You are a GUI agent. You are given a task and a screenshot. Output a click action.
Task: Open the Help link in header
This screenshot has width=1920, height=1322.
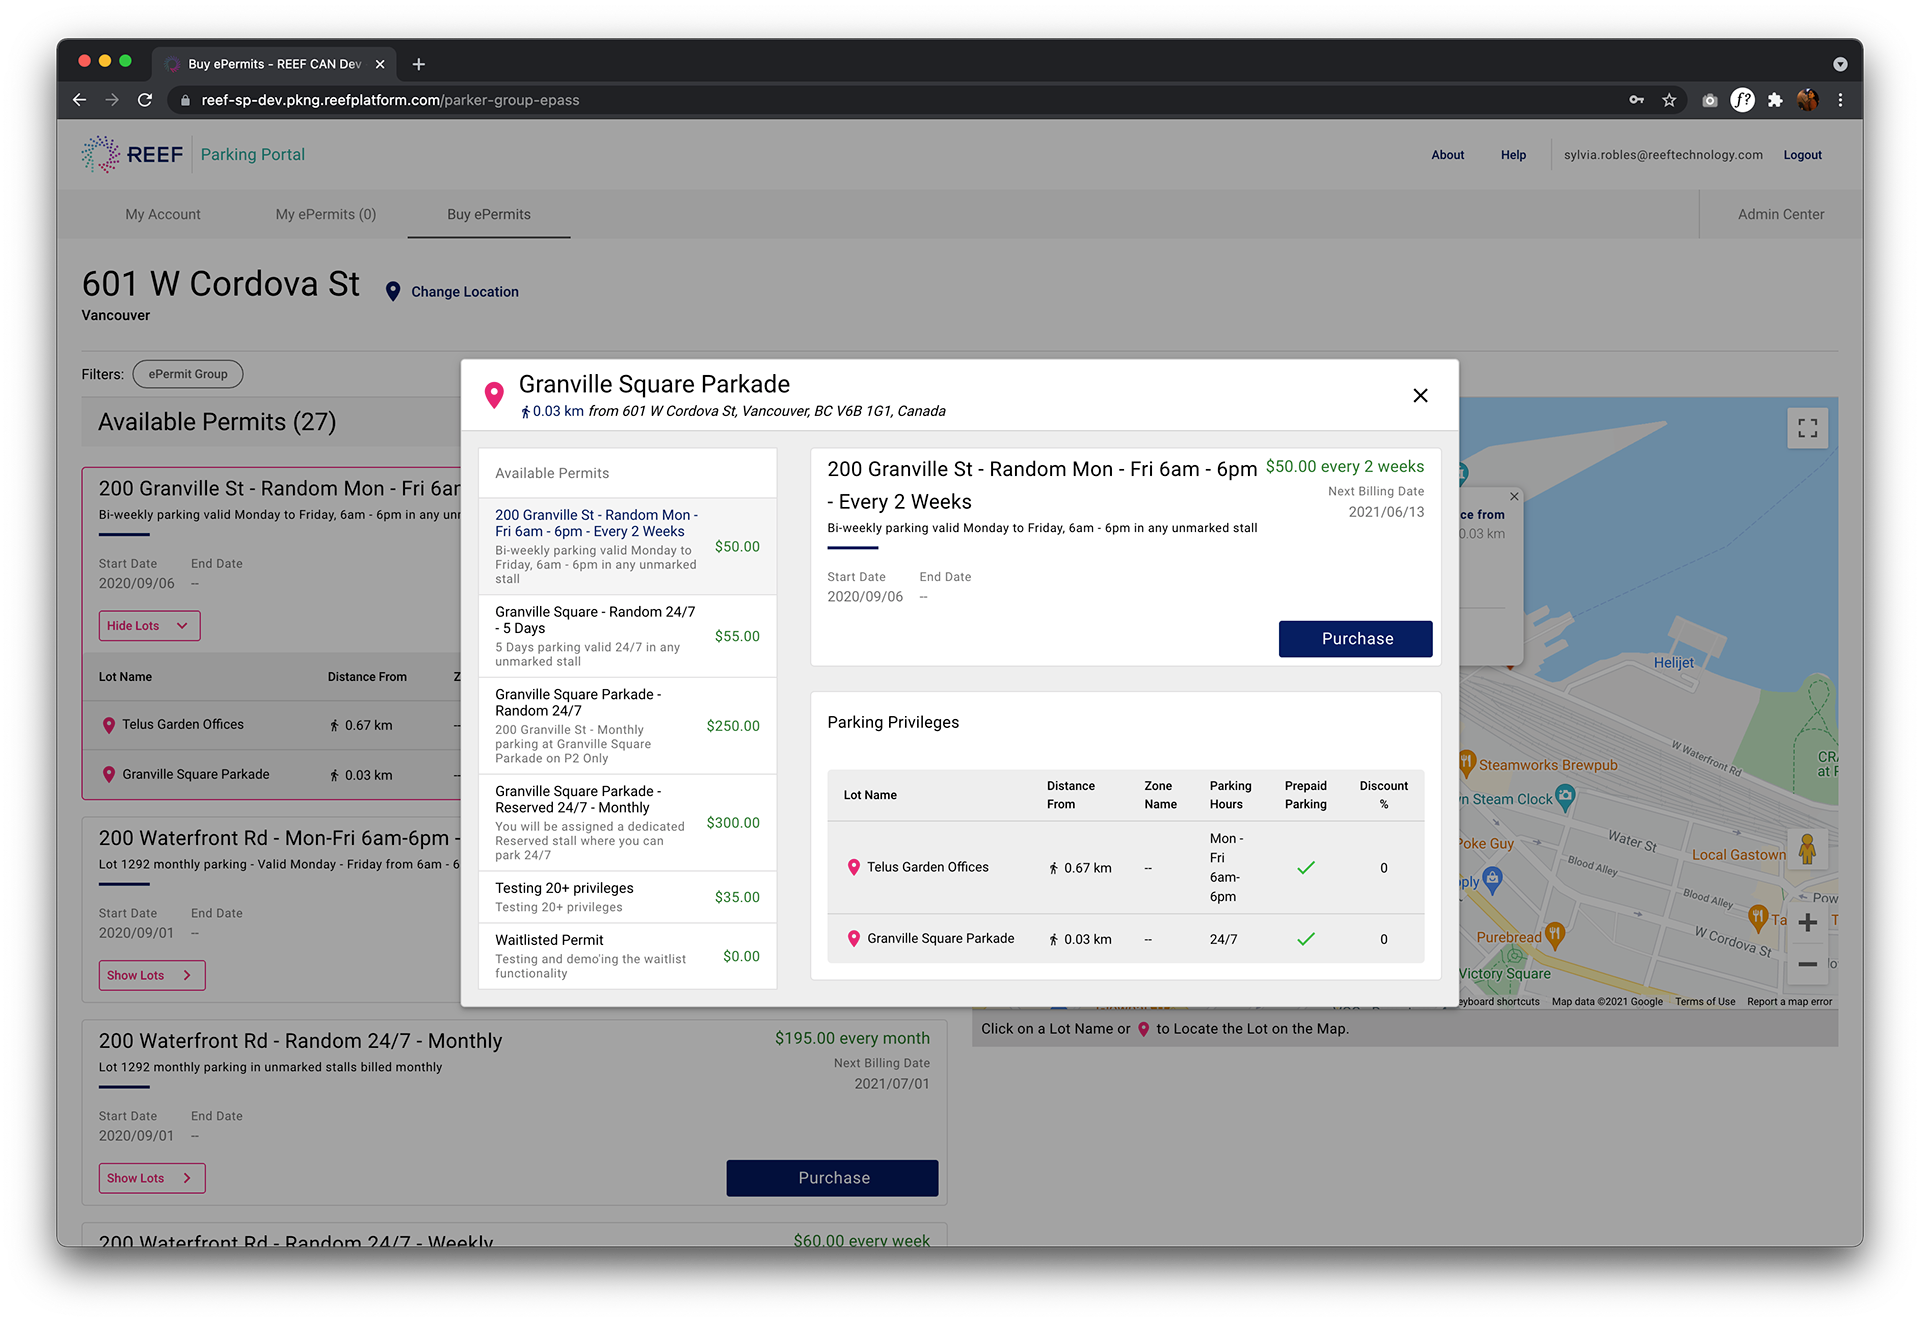(x=1513, y=155)
